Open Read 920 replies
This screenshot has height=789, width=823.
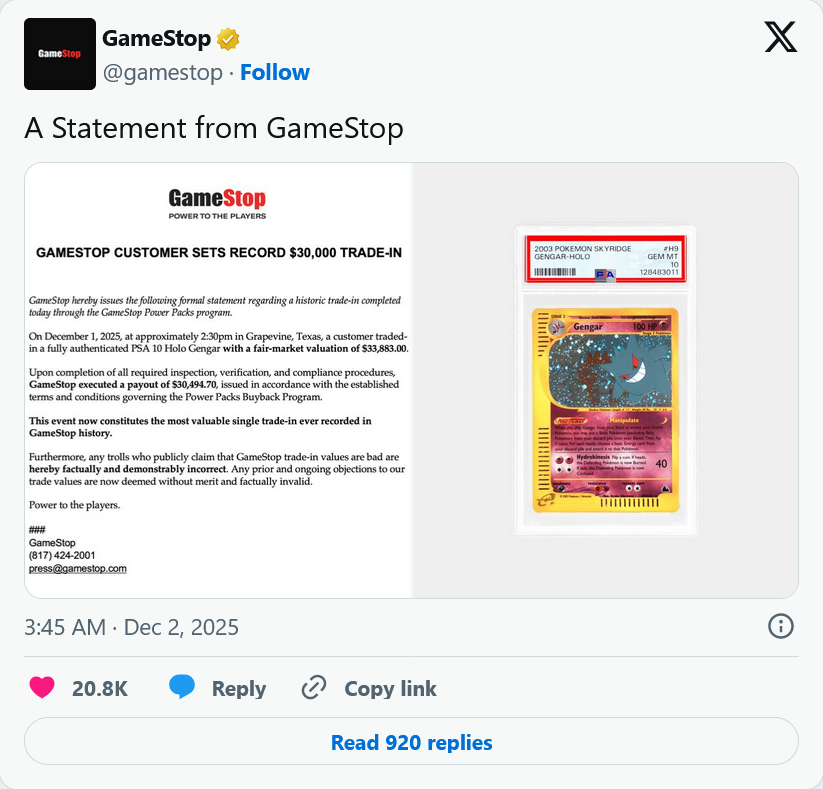point(412,742)
